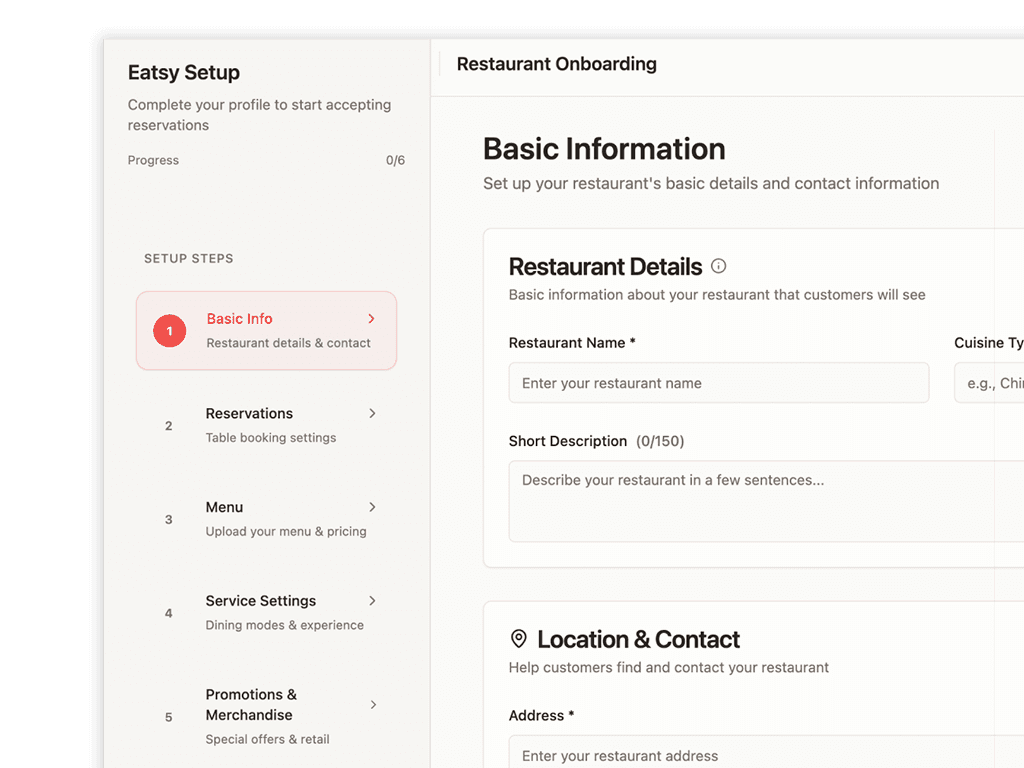Click the Dining modes & experience subtitle

(285, 625)
